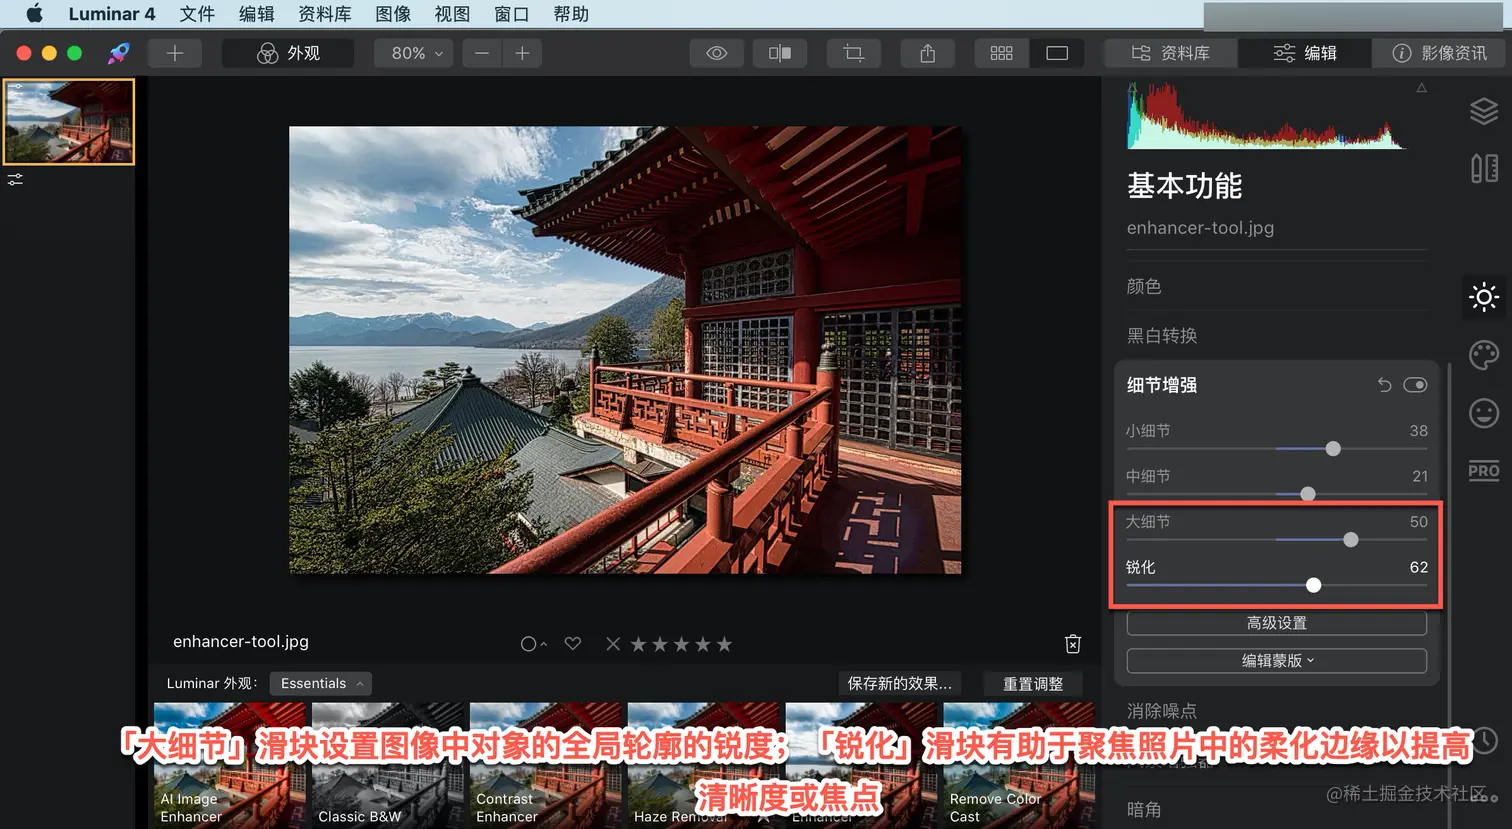1512x829 pixels.
Task: Select the enhancer-tool.jpg filmstrip thumbnail
Action: (69, 122)
